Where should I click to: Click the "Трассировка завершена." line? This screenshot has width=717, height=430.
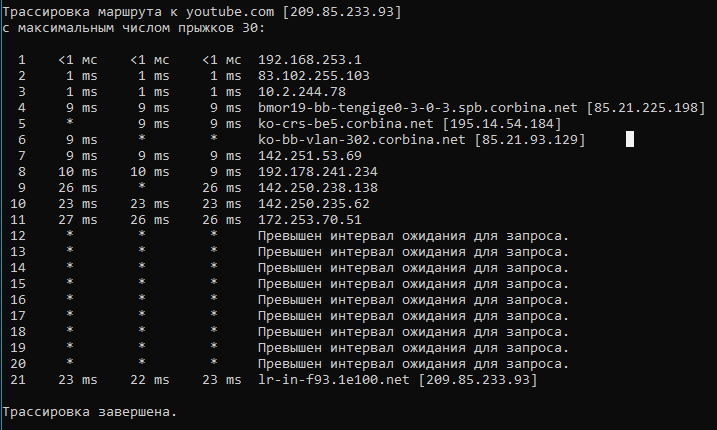pyautogui.click(x=90, y=411)
